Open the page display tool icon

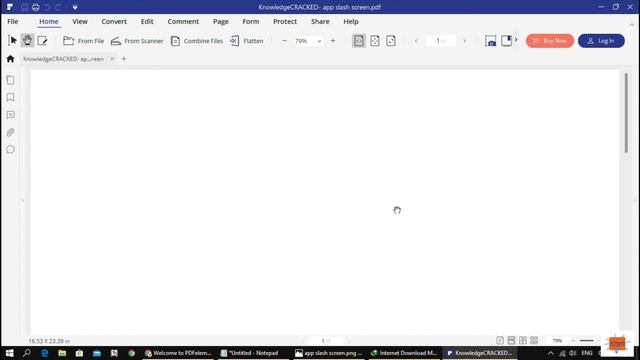[x=507, y=41]
